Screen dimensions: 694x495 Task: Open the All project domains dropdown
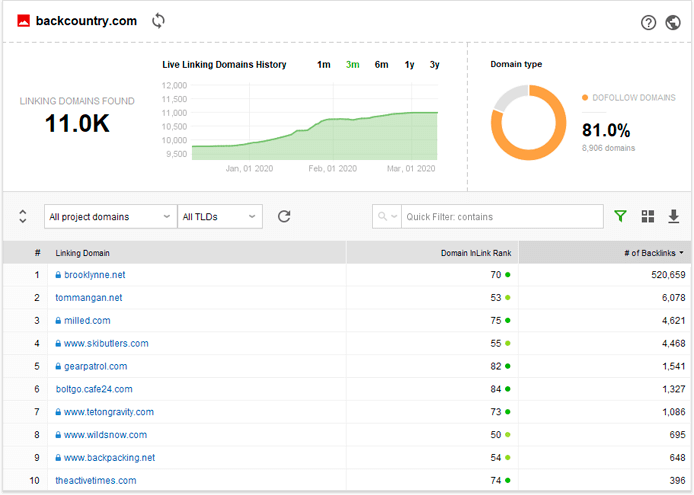pos(111,217)
